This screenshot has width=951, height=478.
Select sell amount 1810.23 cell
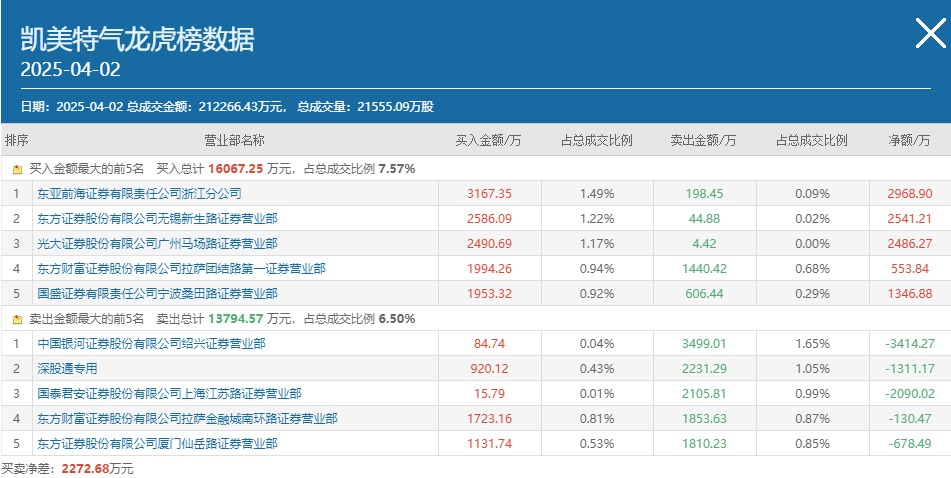tap(705, 443)
